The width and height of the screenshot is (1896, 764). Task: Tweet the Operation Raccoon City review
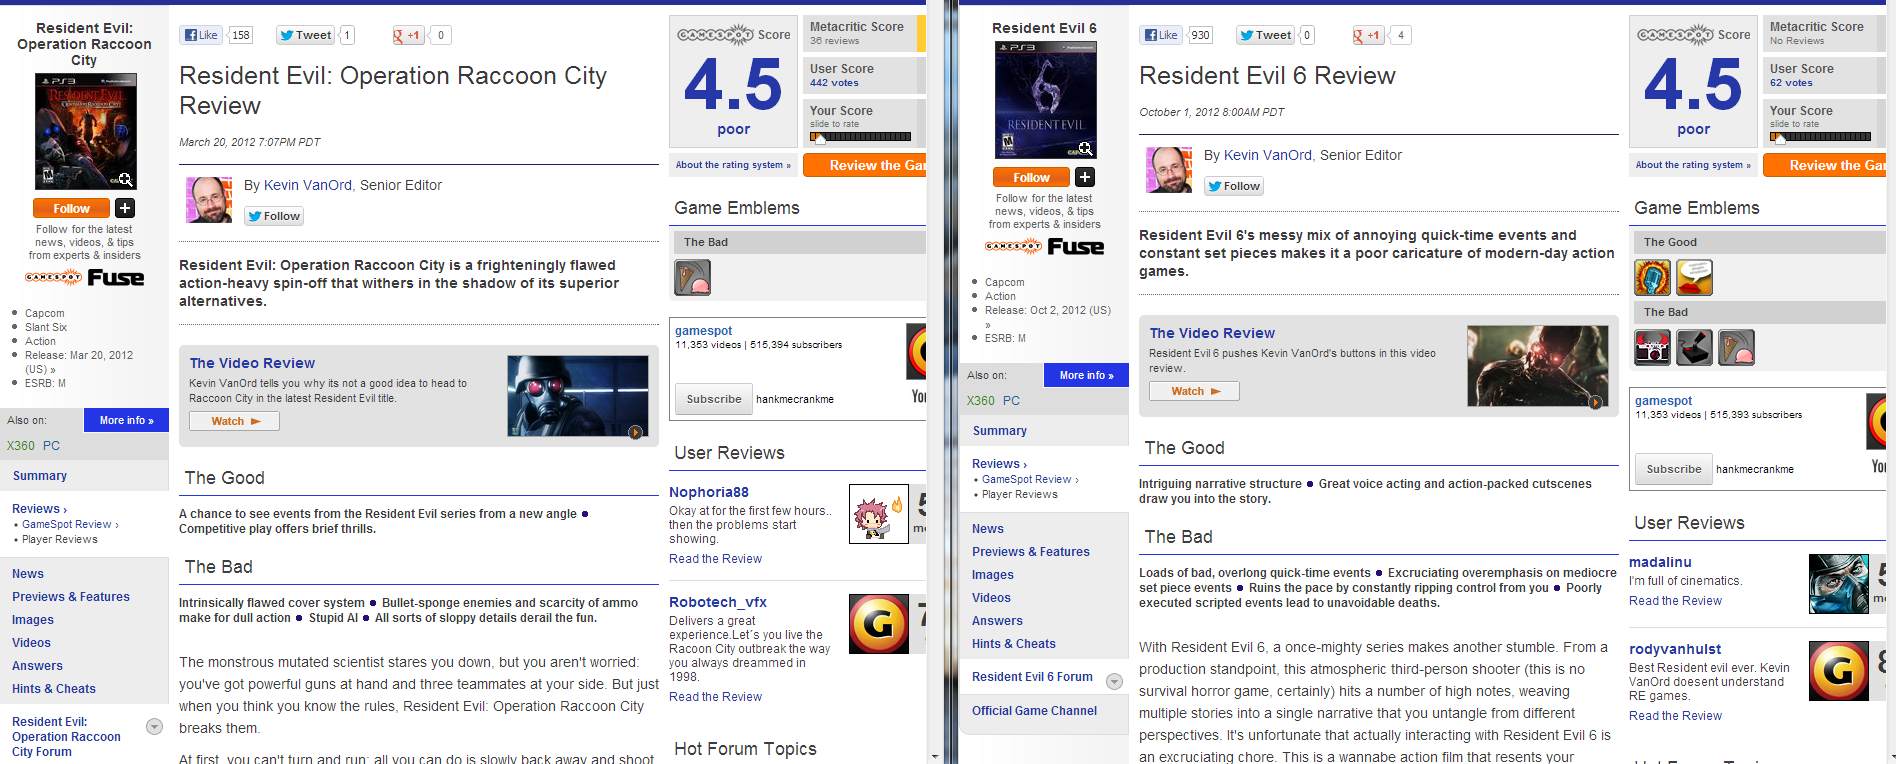coord(306,35)
